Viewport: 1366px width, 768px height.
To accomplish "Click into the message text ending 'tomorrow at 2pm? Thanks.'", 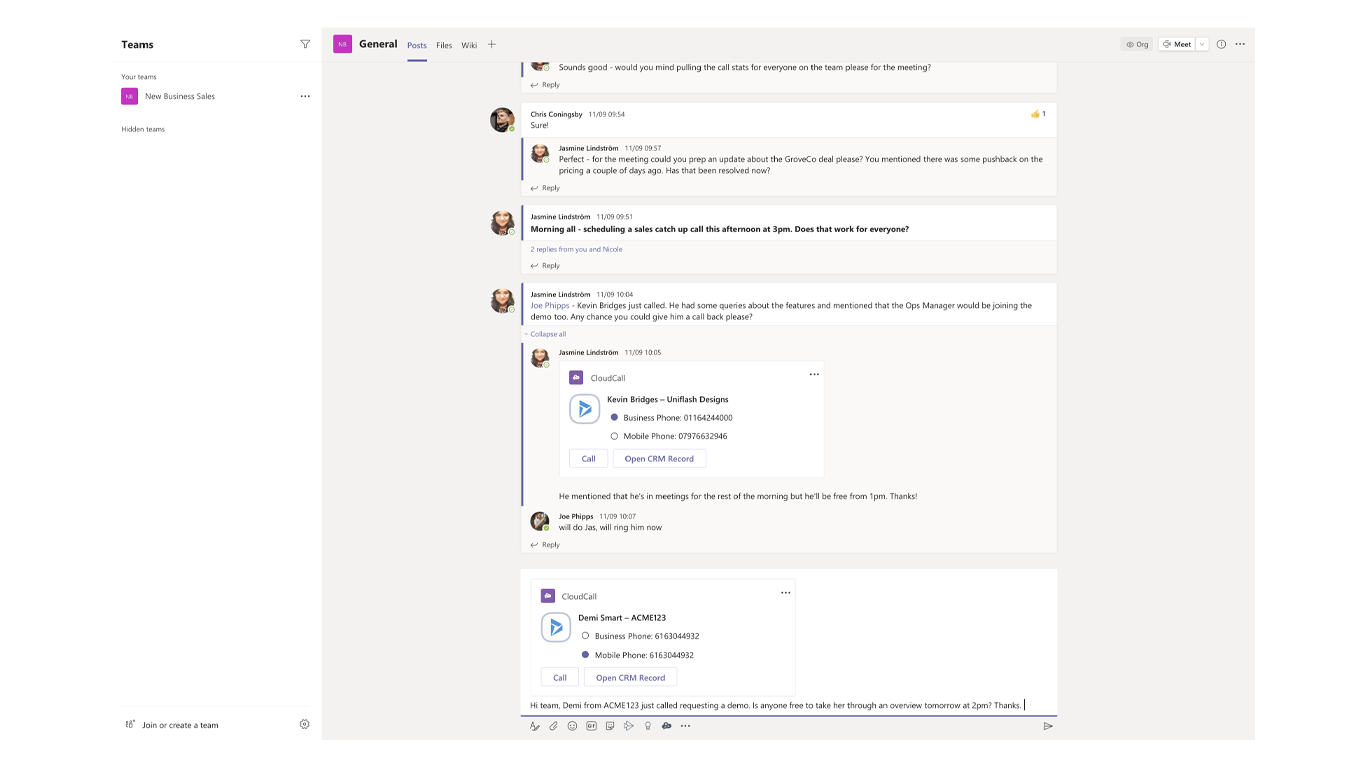I will (x=776, y=705).
